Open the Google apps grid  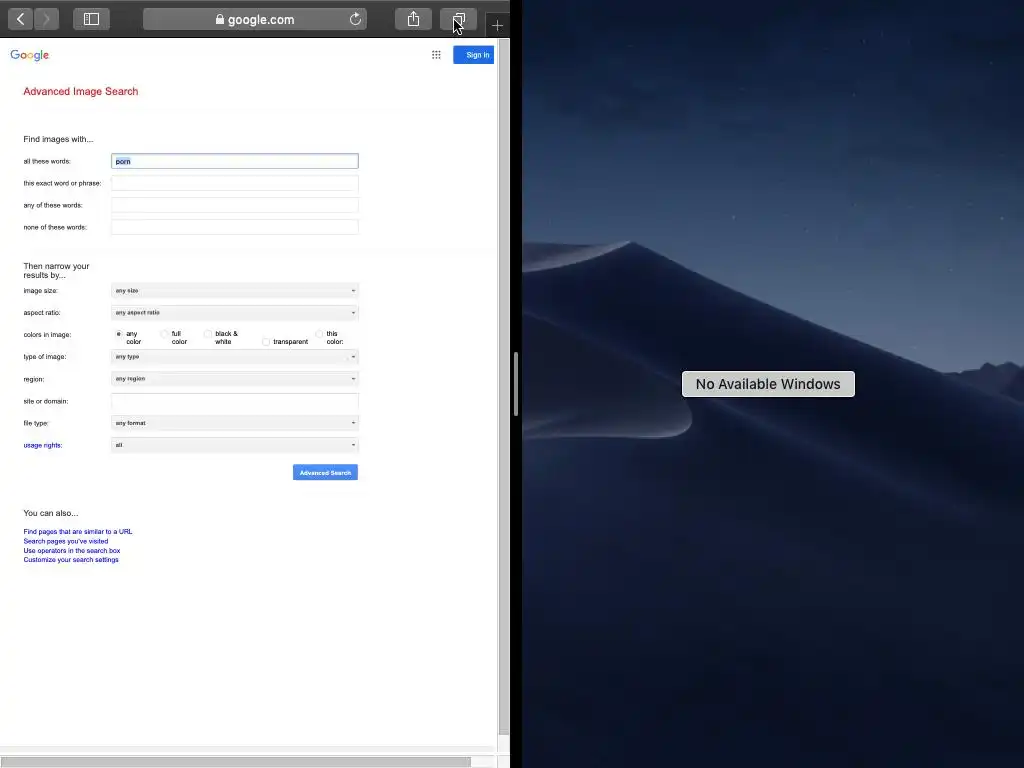point(436,55)
